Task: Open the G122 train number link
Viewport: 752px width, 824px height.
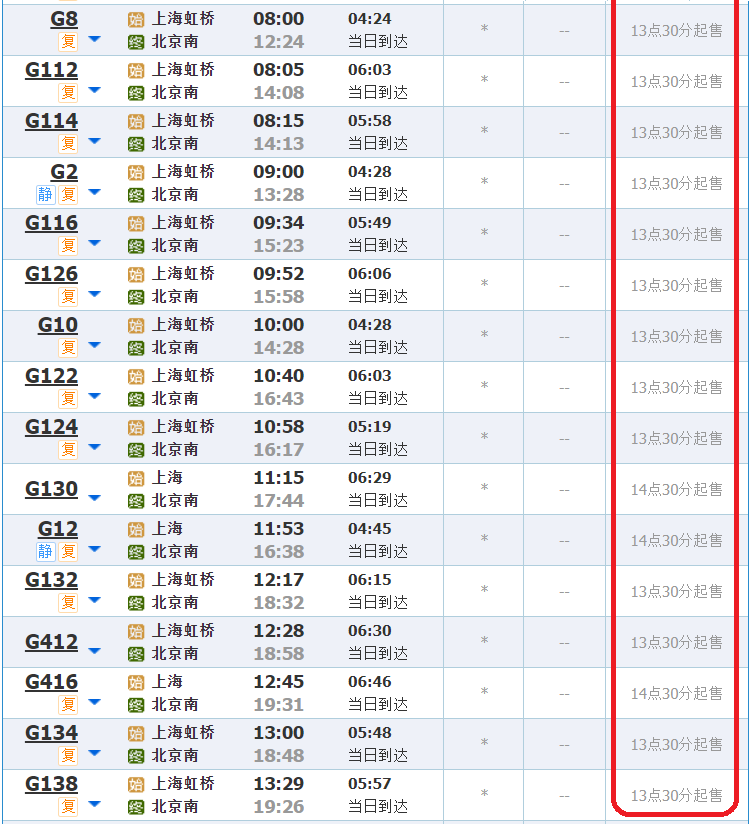Action: 52,376
